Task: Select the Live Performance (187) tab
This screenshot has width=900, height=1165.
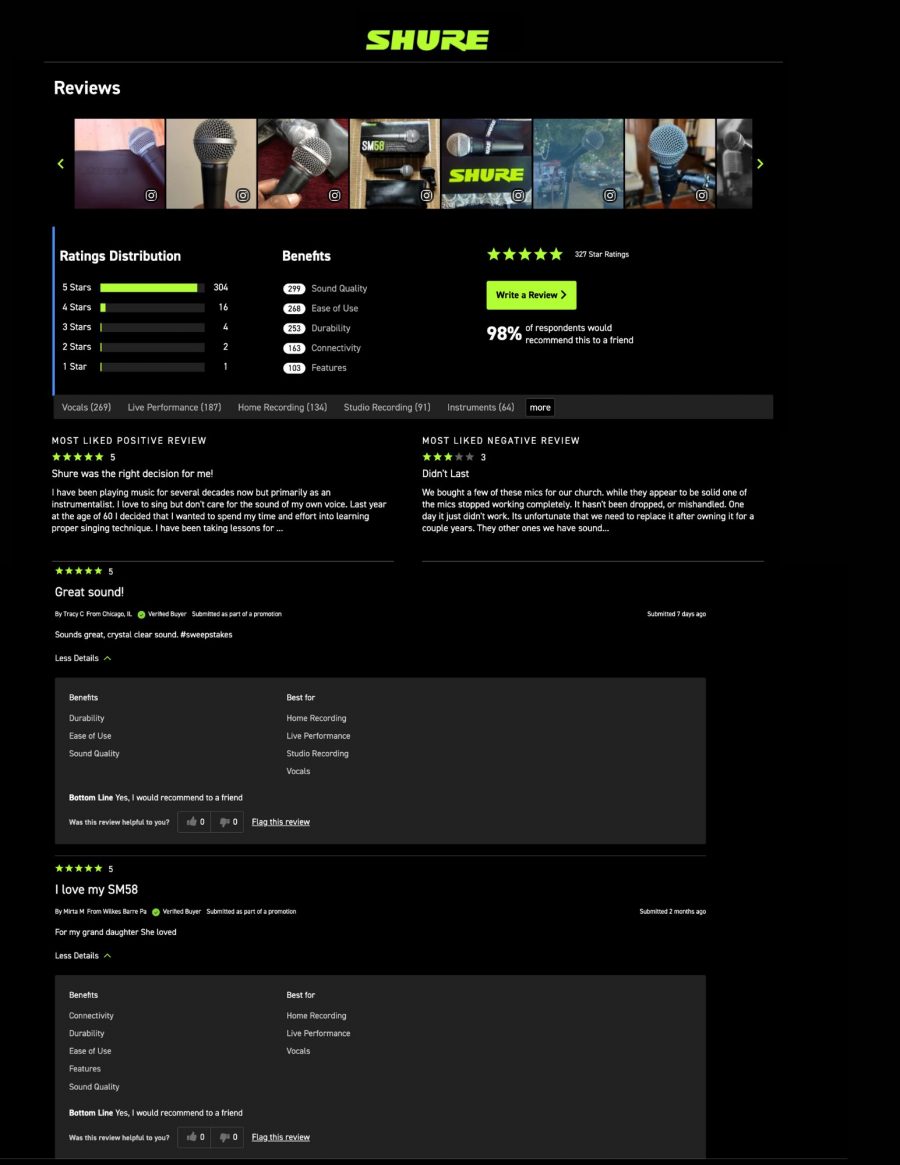Action: click(174, 408)
